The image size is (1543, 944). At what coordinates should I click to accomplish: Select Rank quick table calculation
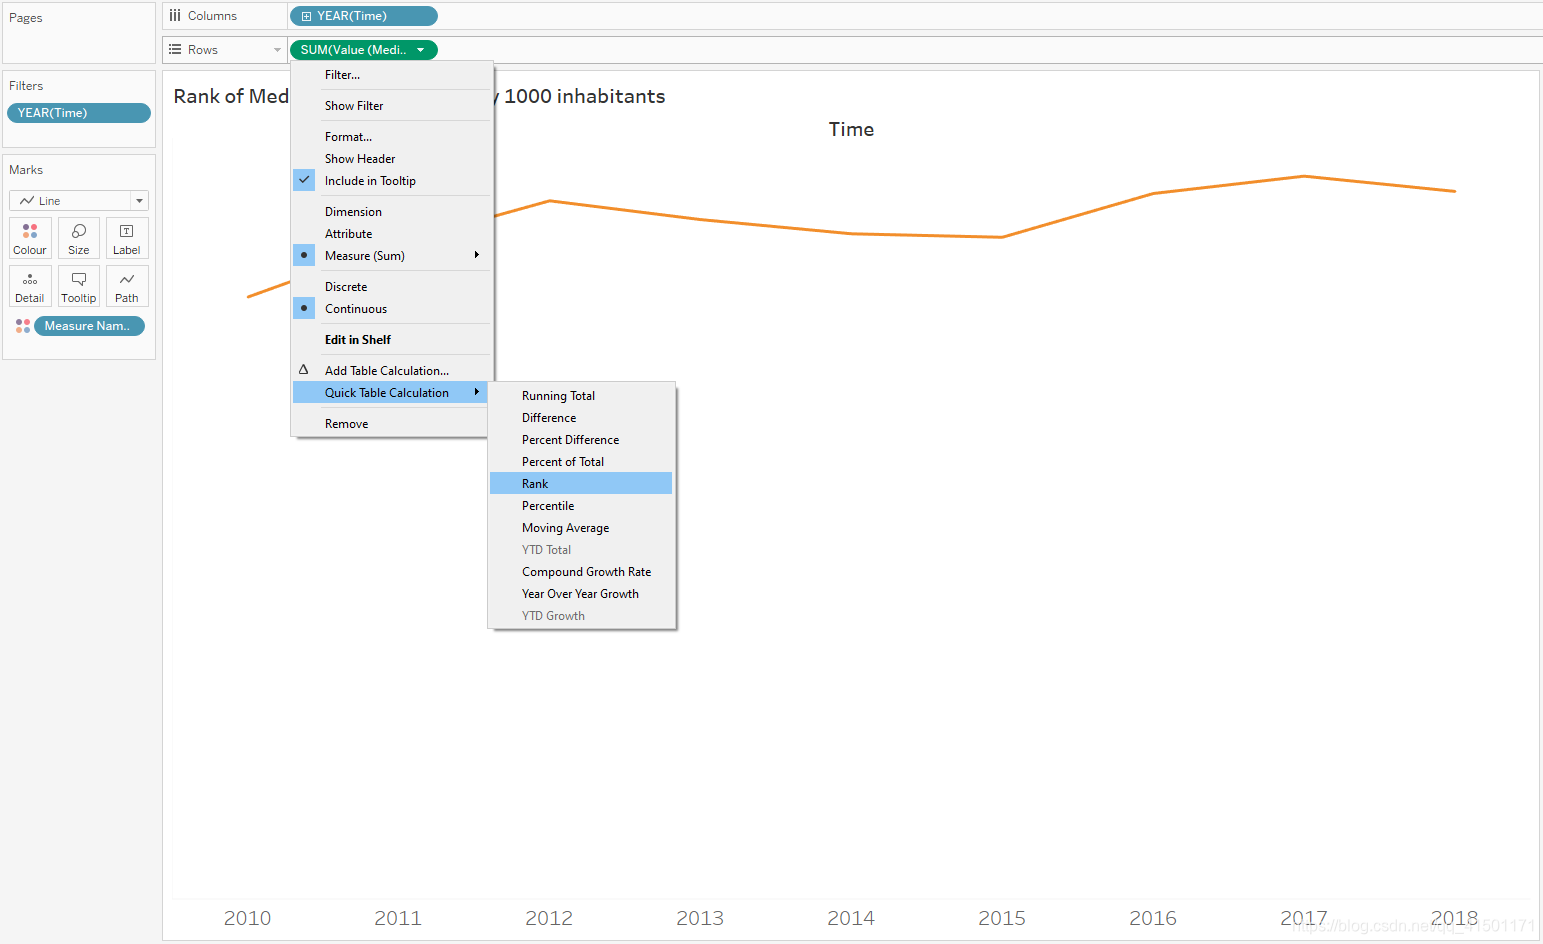(x=581, y=484)
